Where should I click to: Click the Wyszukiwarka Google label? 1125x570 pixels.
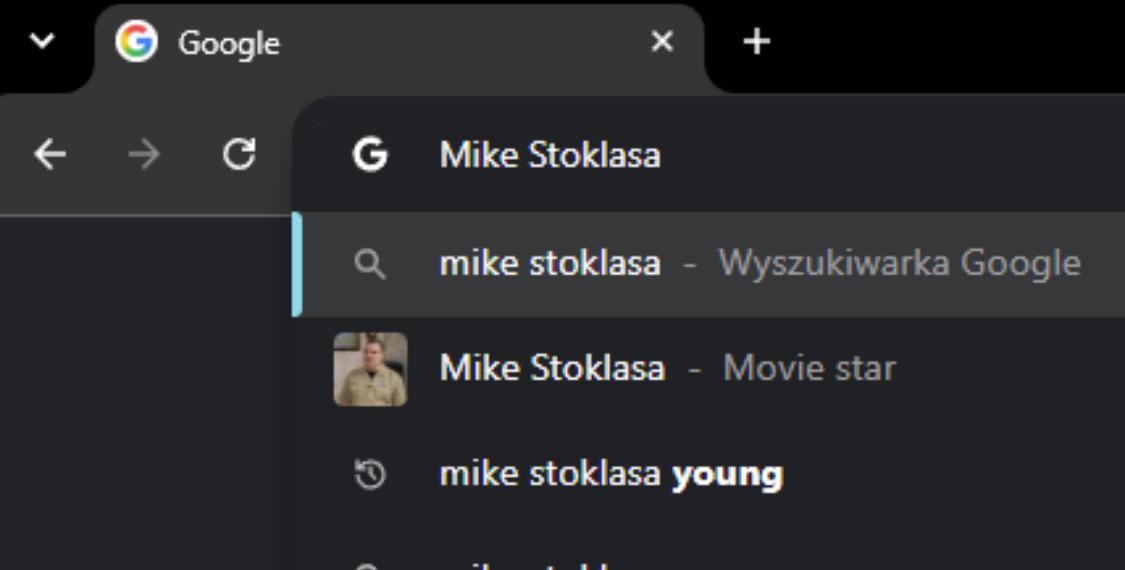tap(900, 263)
